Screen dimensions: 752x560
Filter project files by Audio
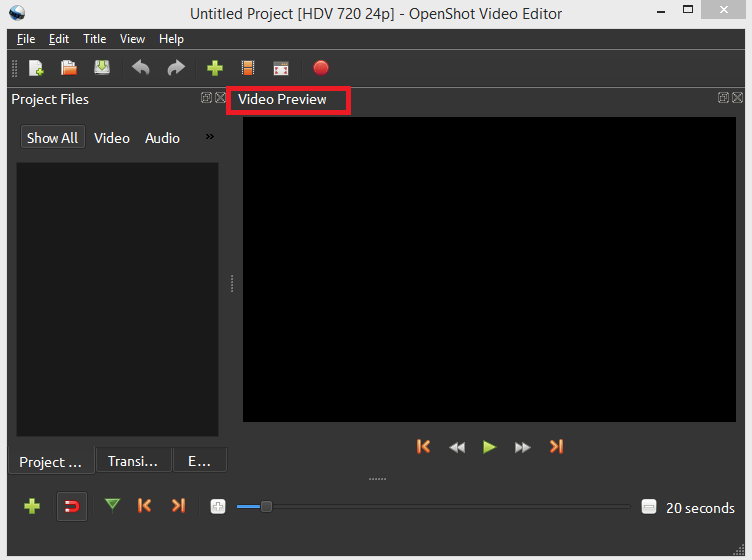click(162, 138)
